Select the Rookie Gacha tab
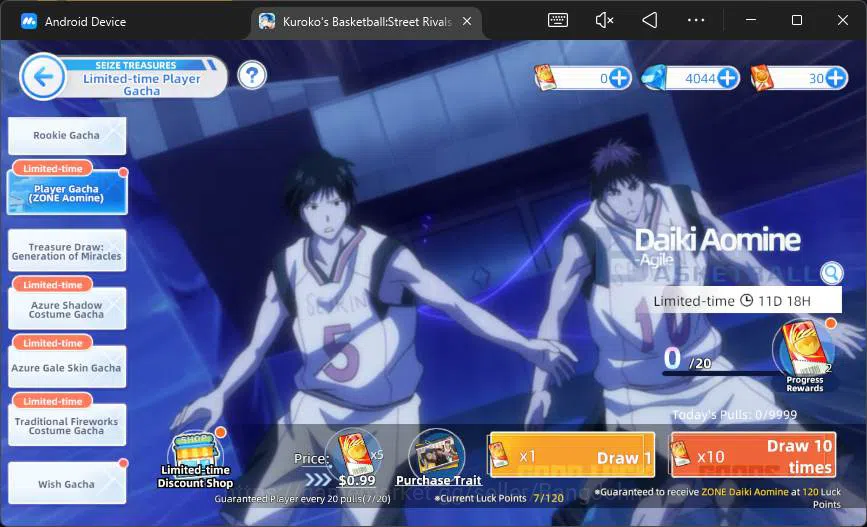This screenshot has width=867, height=527. [67, 135]
